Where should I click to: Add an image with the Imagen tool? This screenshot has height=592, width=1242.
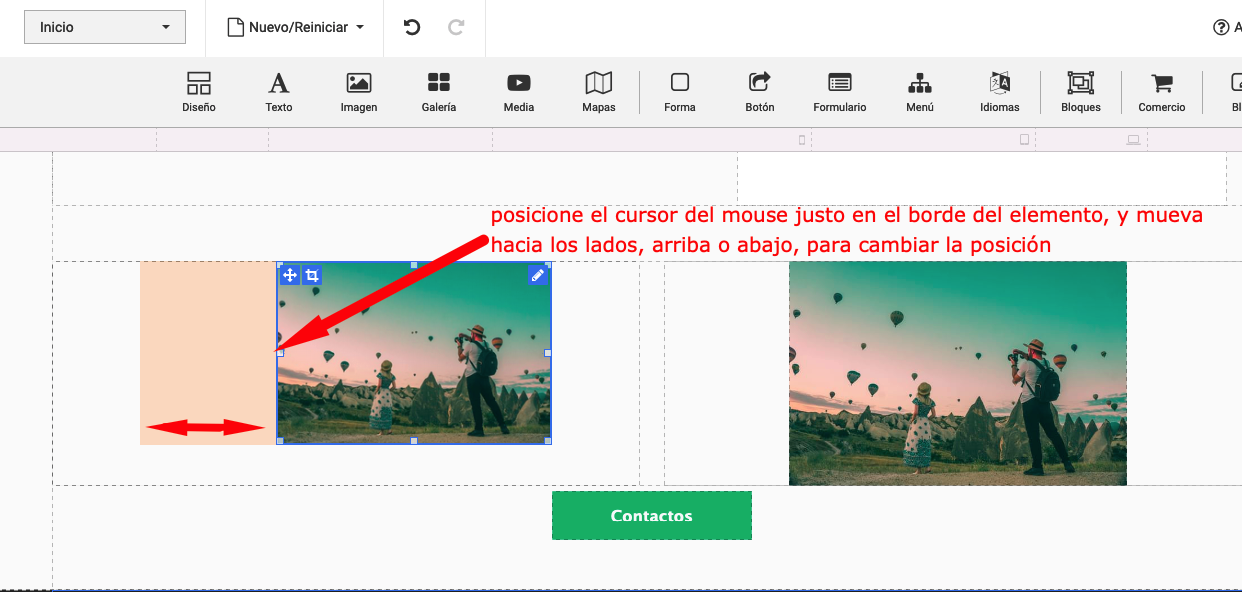359,92
